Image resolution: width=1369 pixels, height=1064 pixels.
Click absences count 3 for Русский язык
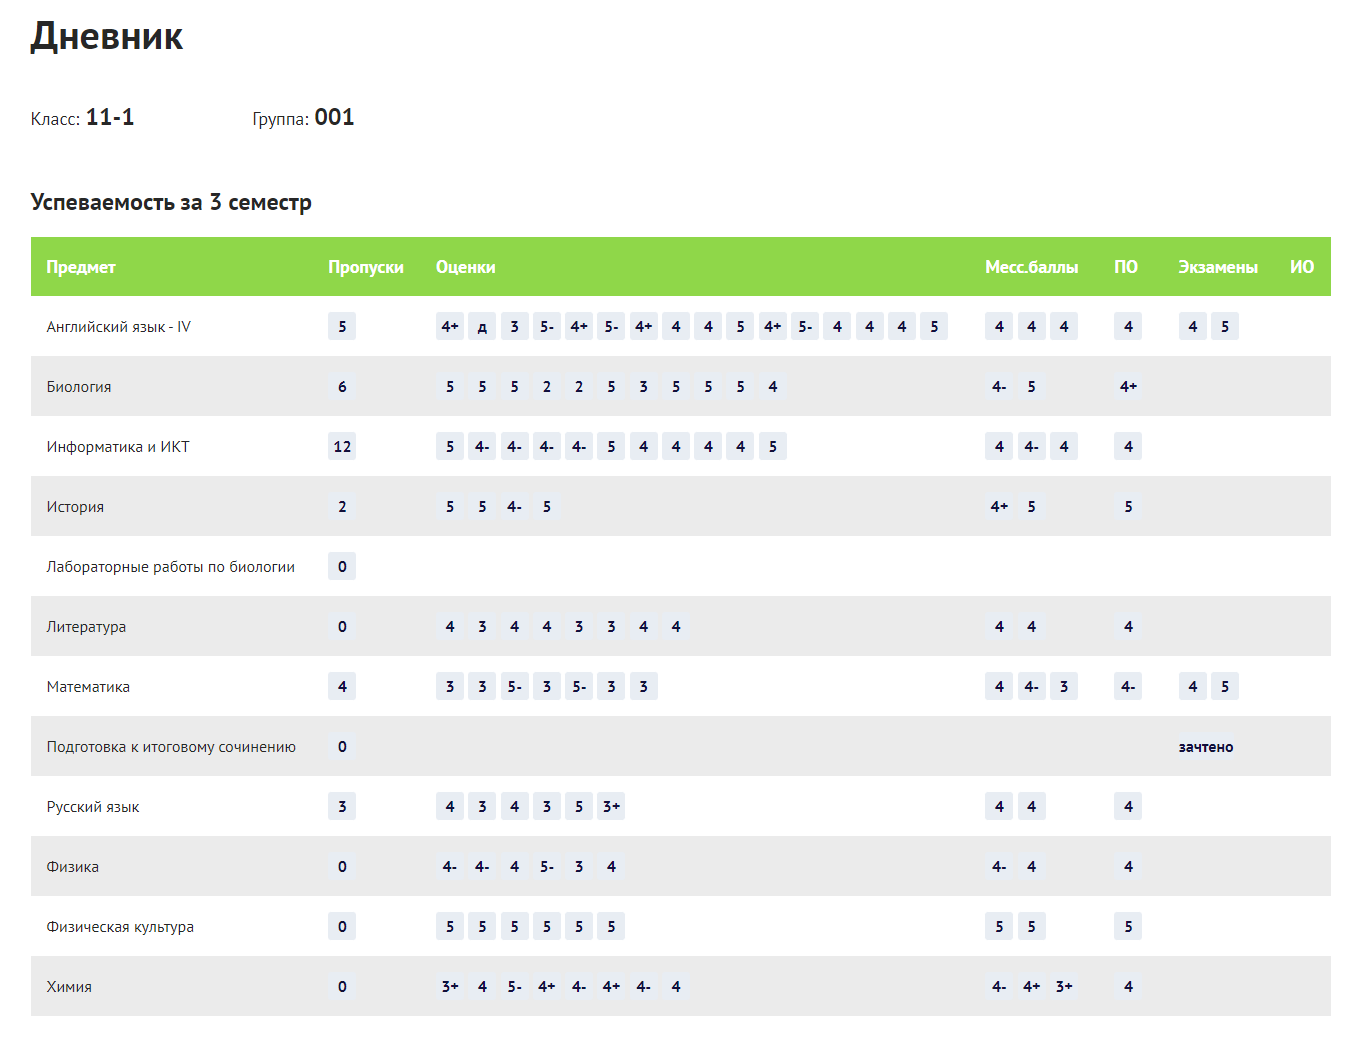point(342,807)
